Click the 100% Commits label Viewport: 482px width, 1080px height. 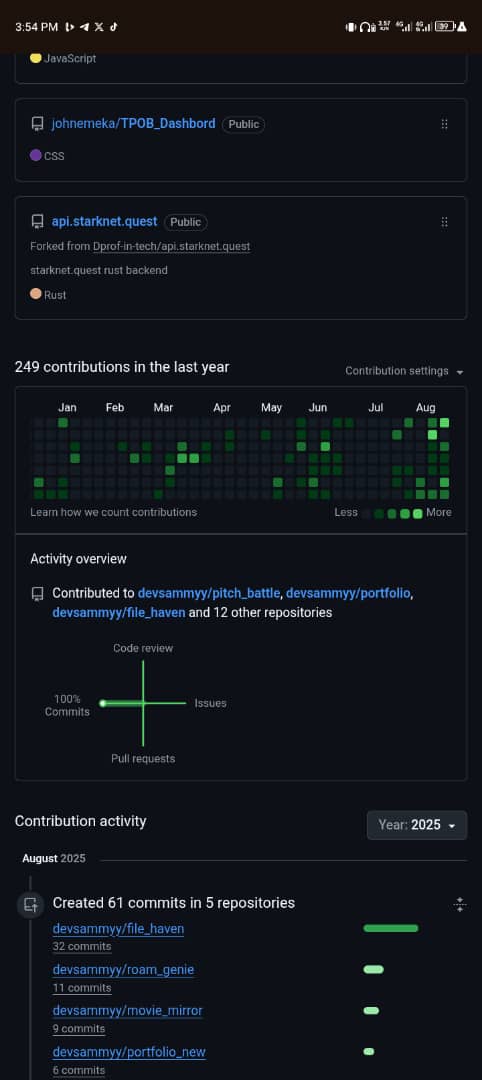67,705
